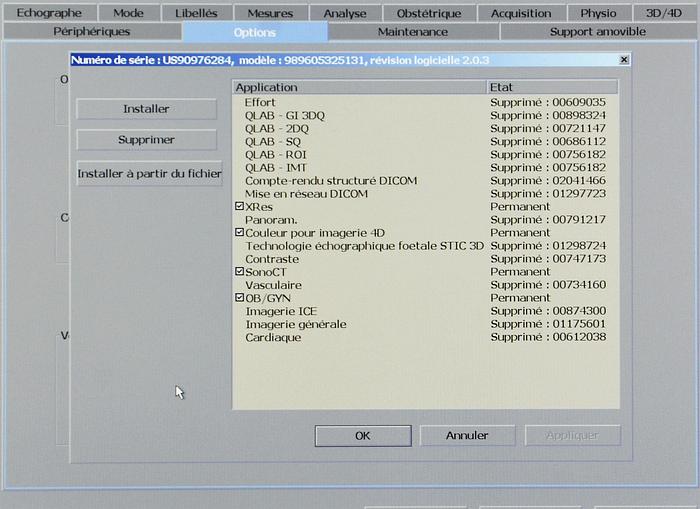This screenshot has width=700, height=509.
Task: Cancel using the Annuler button
Action: click(x=467, y=436)
